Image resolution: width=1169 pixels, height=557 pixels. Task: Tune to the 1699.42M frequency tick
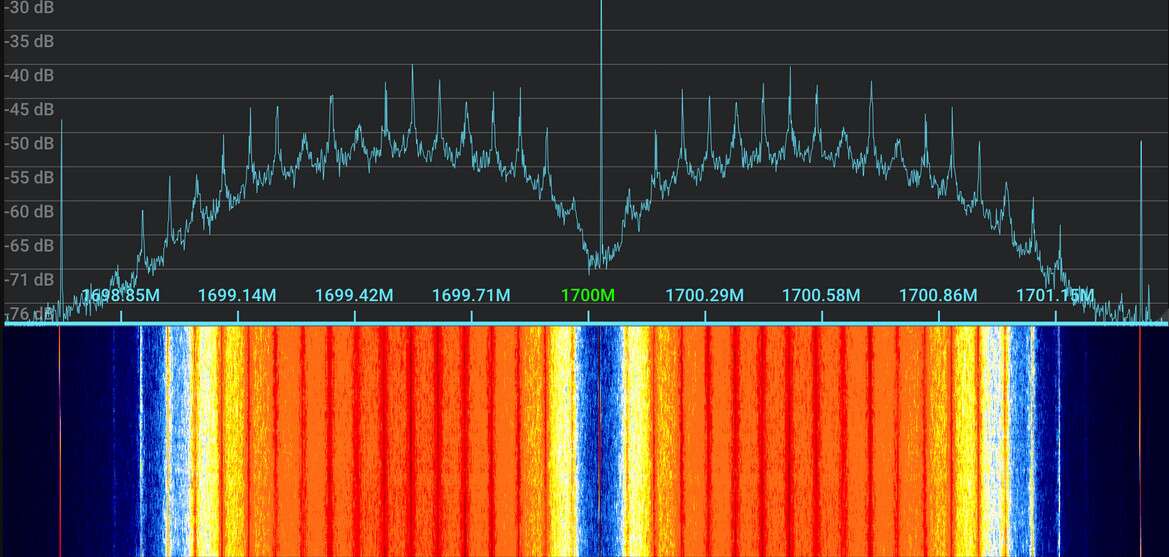pos(354,295)
